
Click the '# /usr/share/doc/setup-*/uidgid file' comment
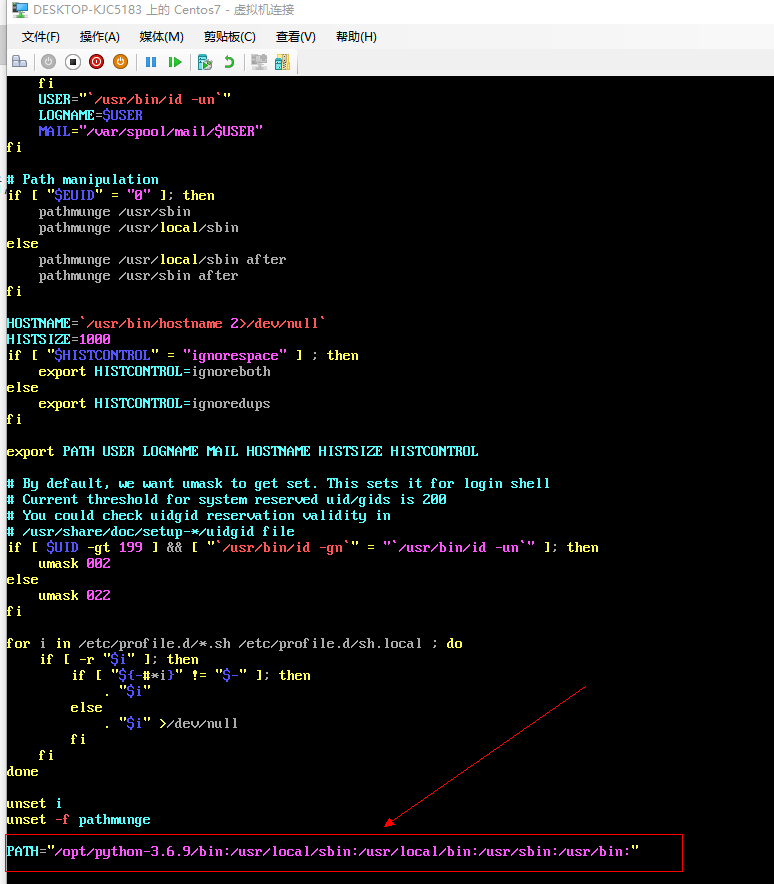click(x=151, y=532)
